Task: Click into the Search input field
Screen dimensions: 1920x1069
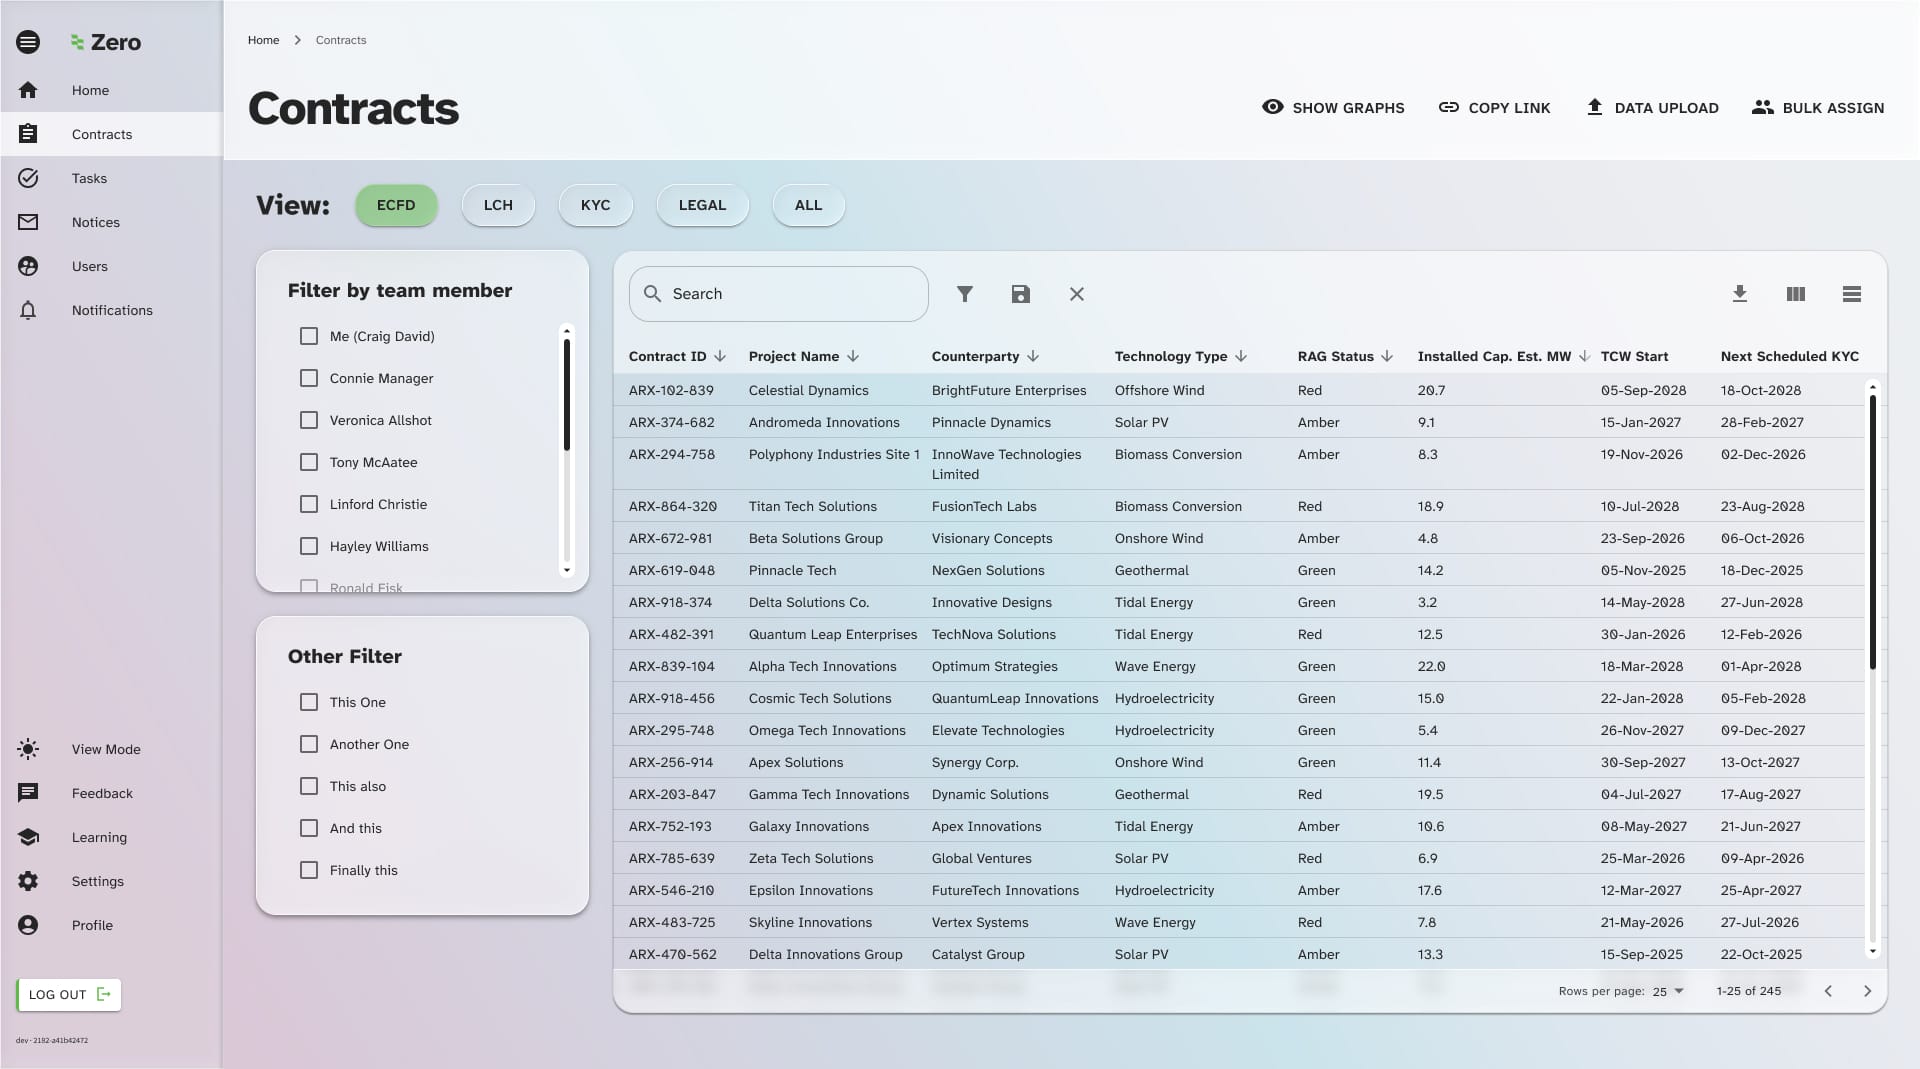Action: click(x=790, y=294)
